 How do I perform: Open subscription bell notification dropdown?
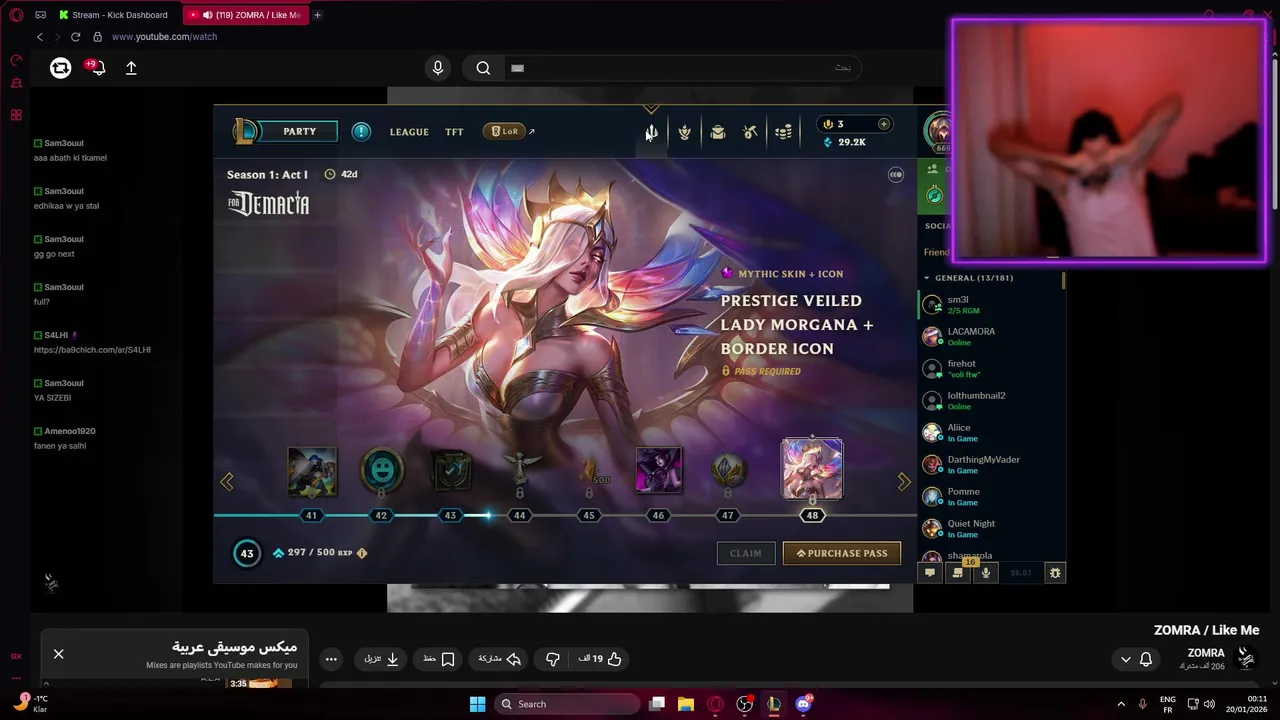coord(1137,659)
